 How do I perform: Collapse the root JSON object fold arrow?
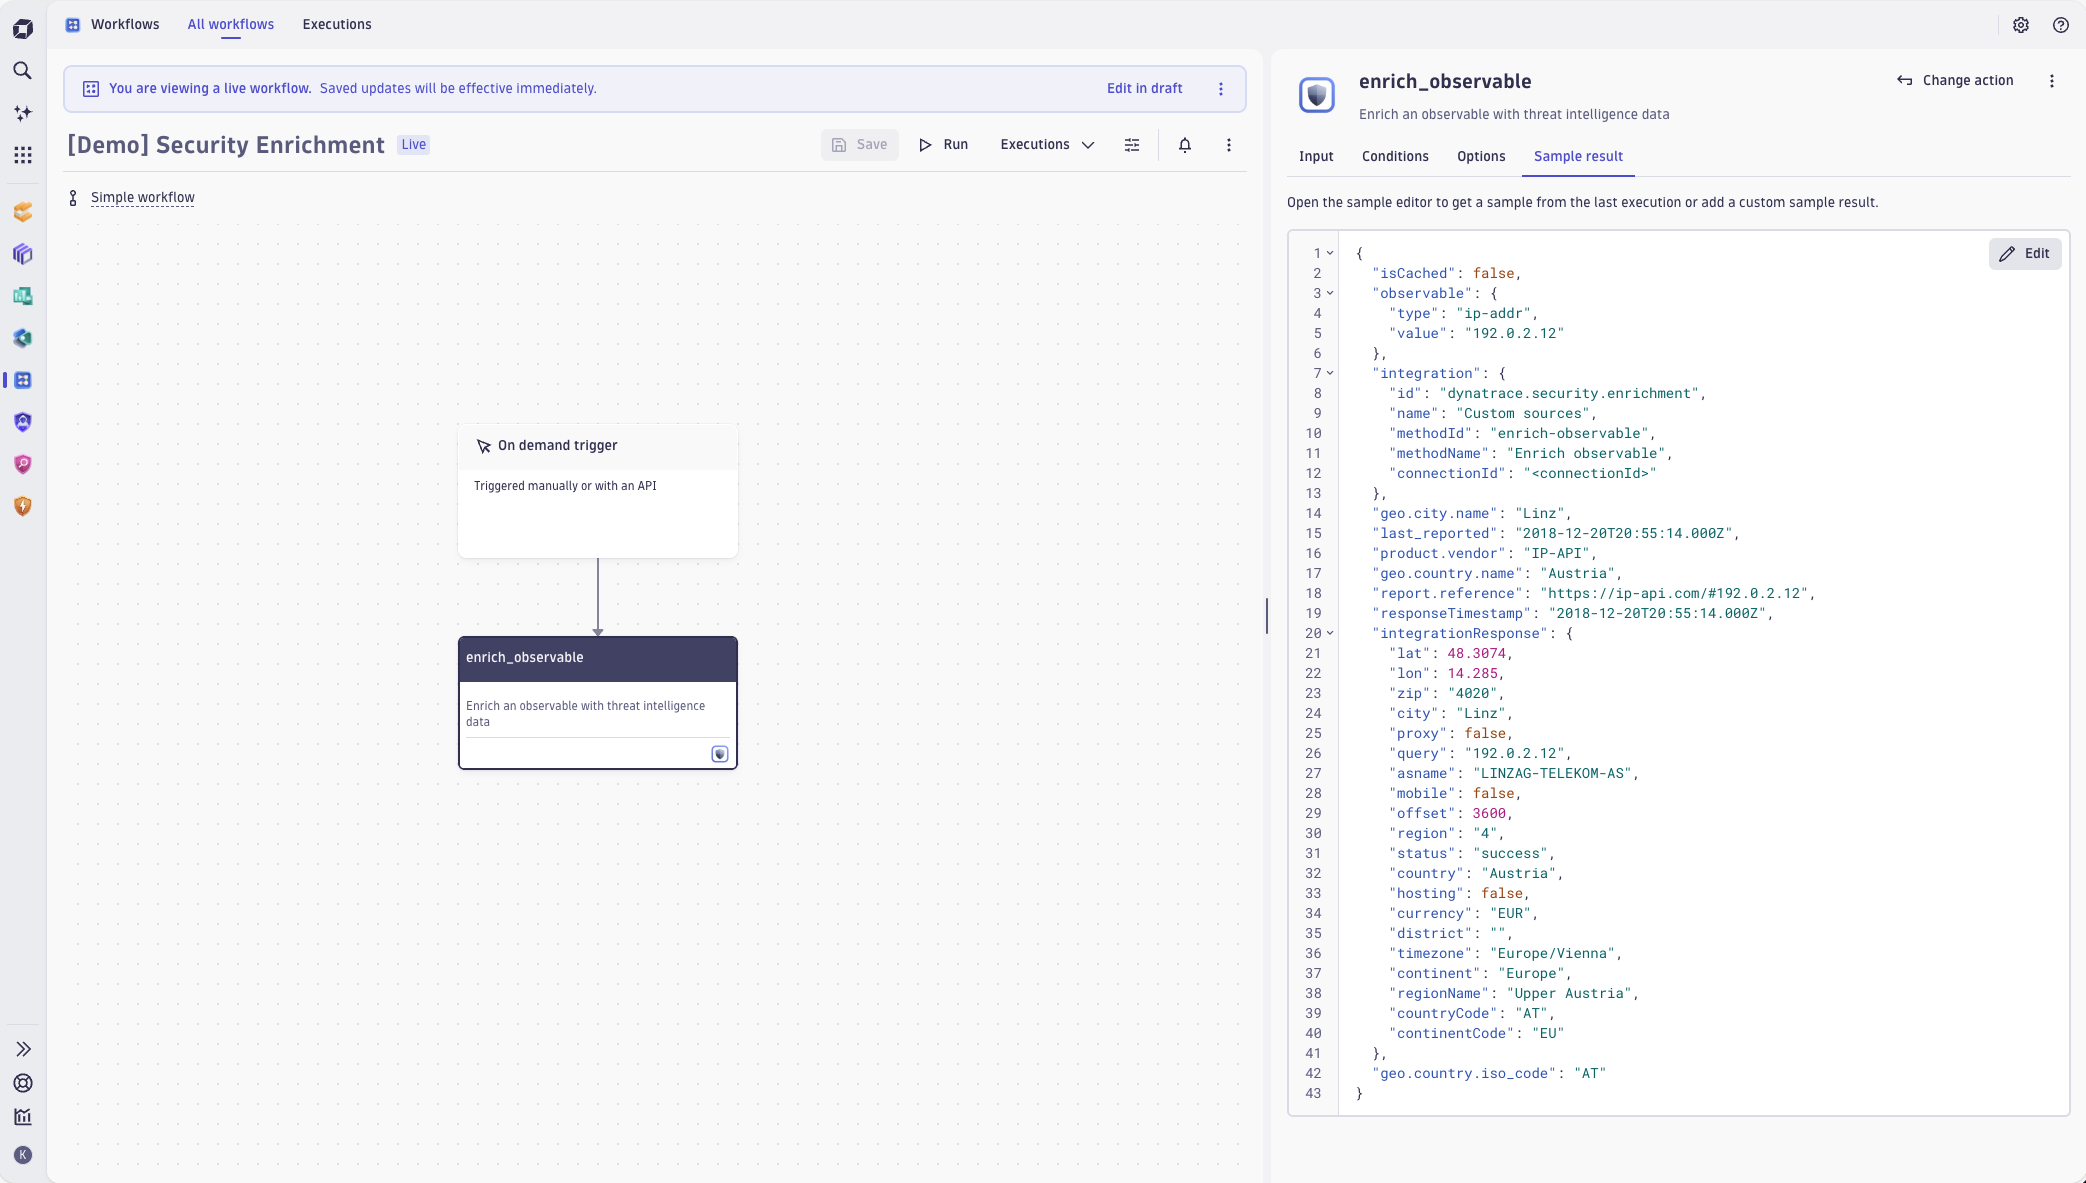pos(1330,253)
